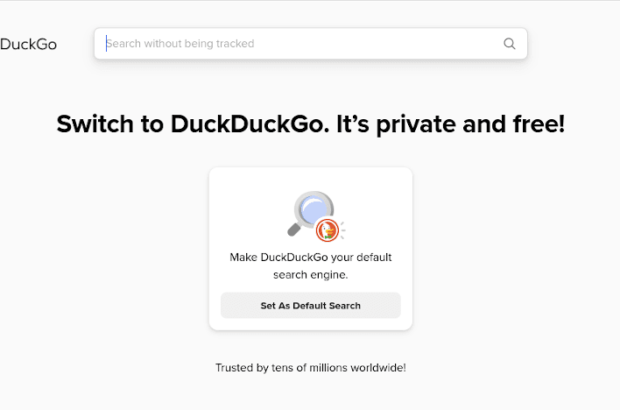Click the Set As Default Search button
This screenshot has height=410, width=620.
tap(310, 305)
